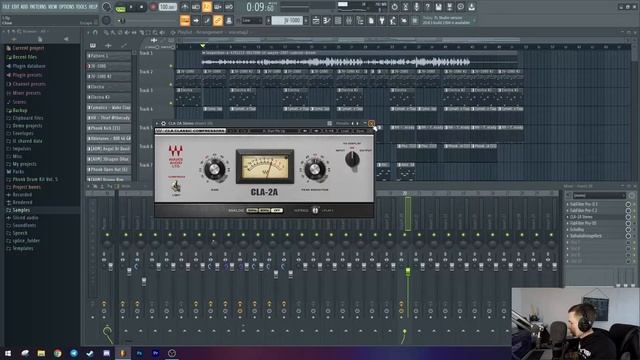This screenshot has height=360, width=640.
Task: Toggle the highlighted multilink controllers icon
Action: (218, 20)
